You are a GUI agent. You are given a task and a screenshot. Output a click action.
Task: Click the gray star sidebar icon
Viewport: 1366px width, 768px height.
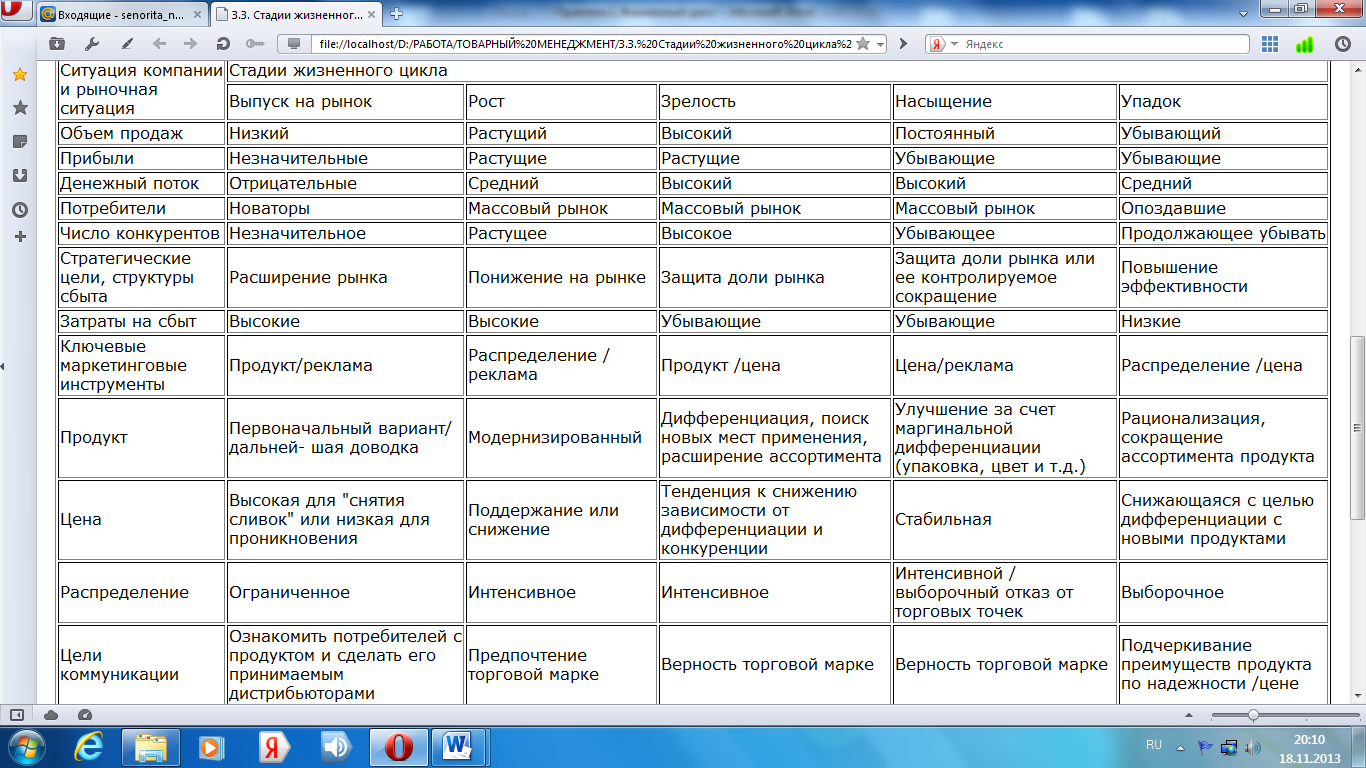[x=19, y=108]
